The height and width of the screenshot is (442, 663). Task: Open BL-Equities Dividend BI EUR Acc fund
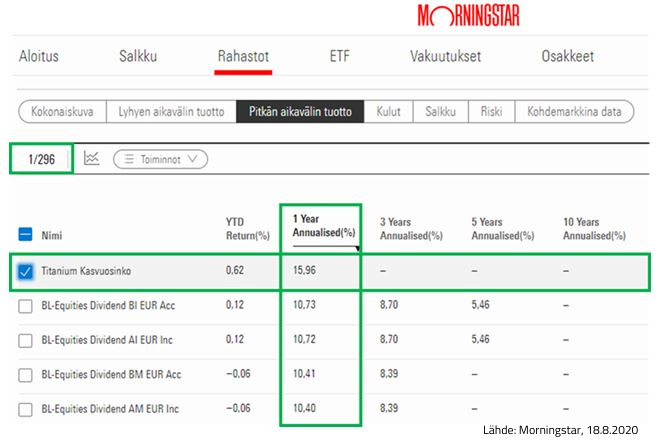tap(108, 305)
